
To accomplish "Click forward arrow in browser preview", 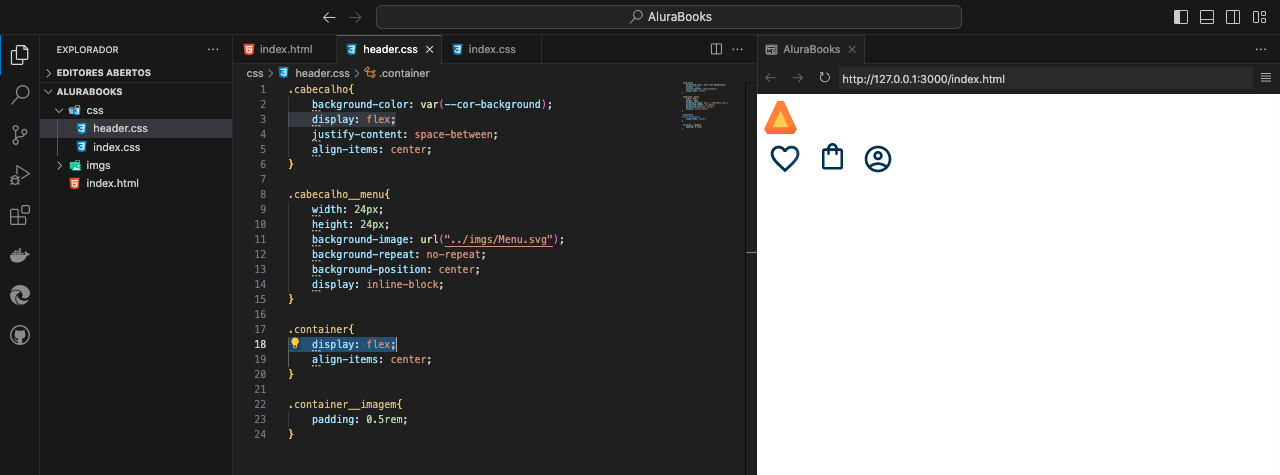I will 797,78.
